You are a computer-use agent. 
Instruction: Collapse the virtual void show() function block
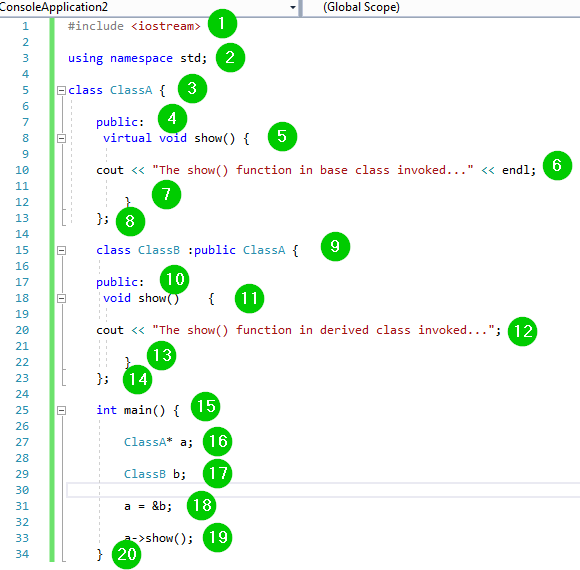pyautogui.click(x=61, y=138)
